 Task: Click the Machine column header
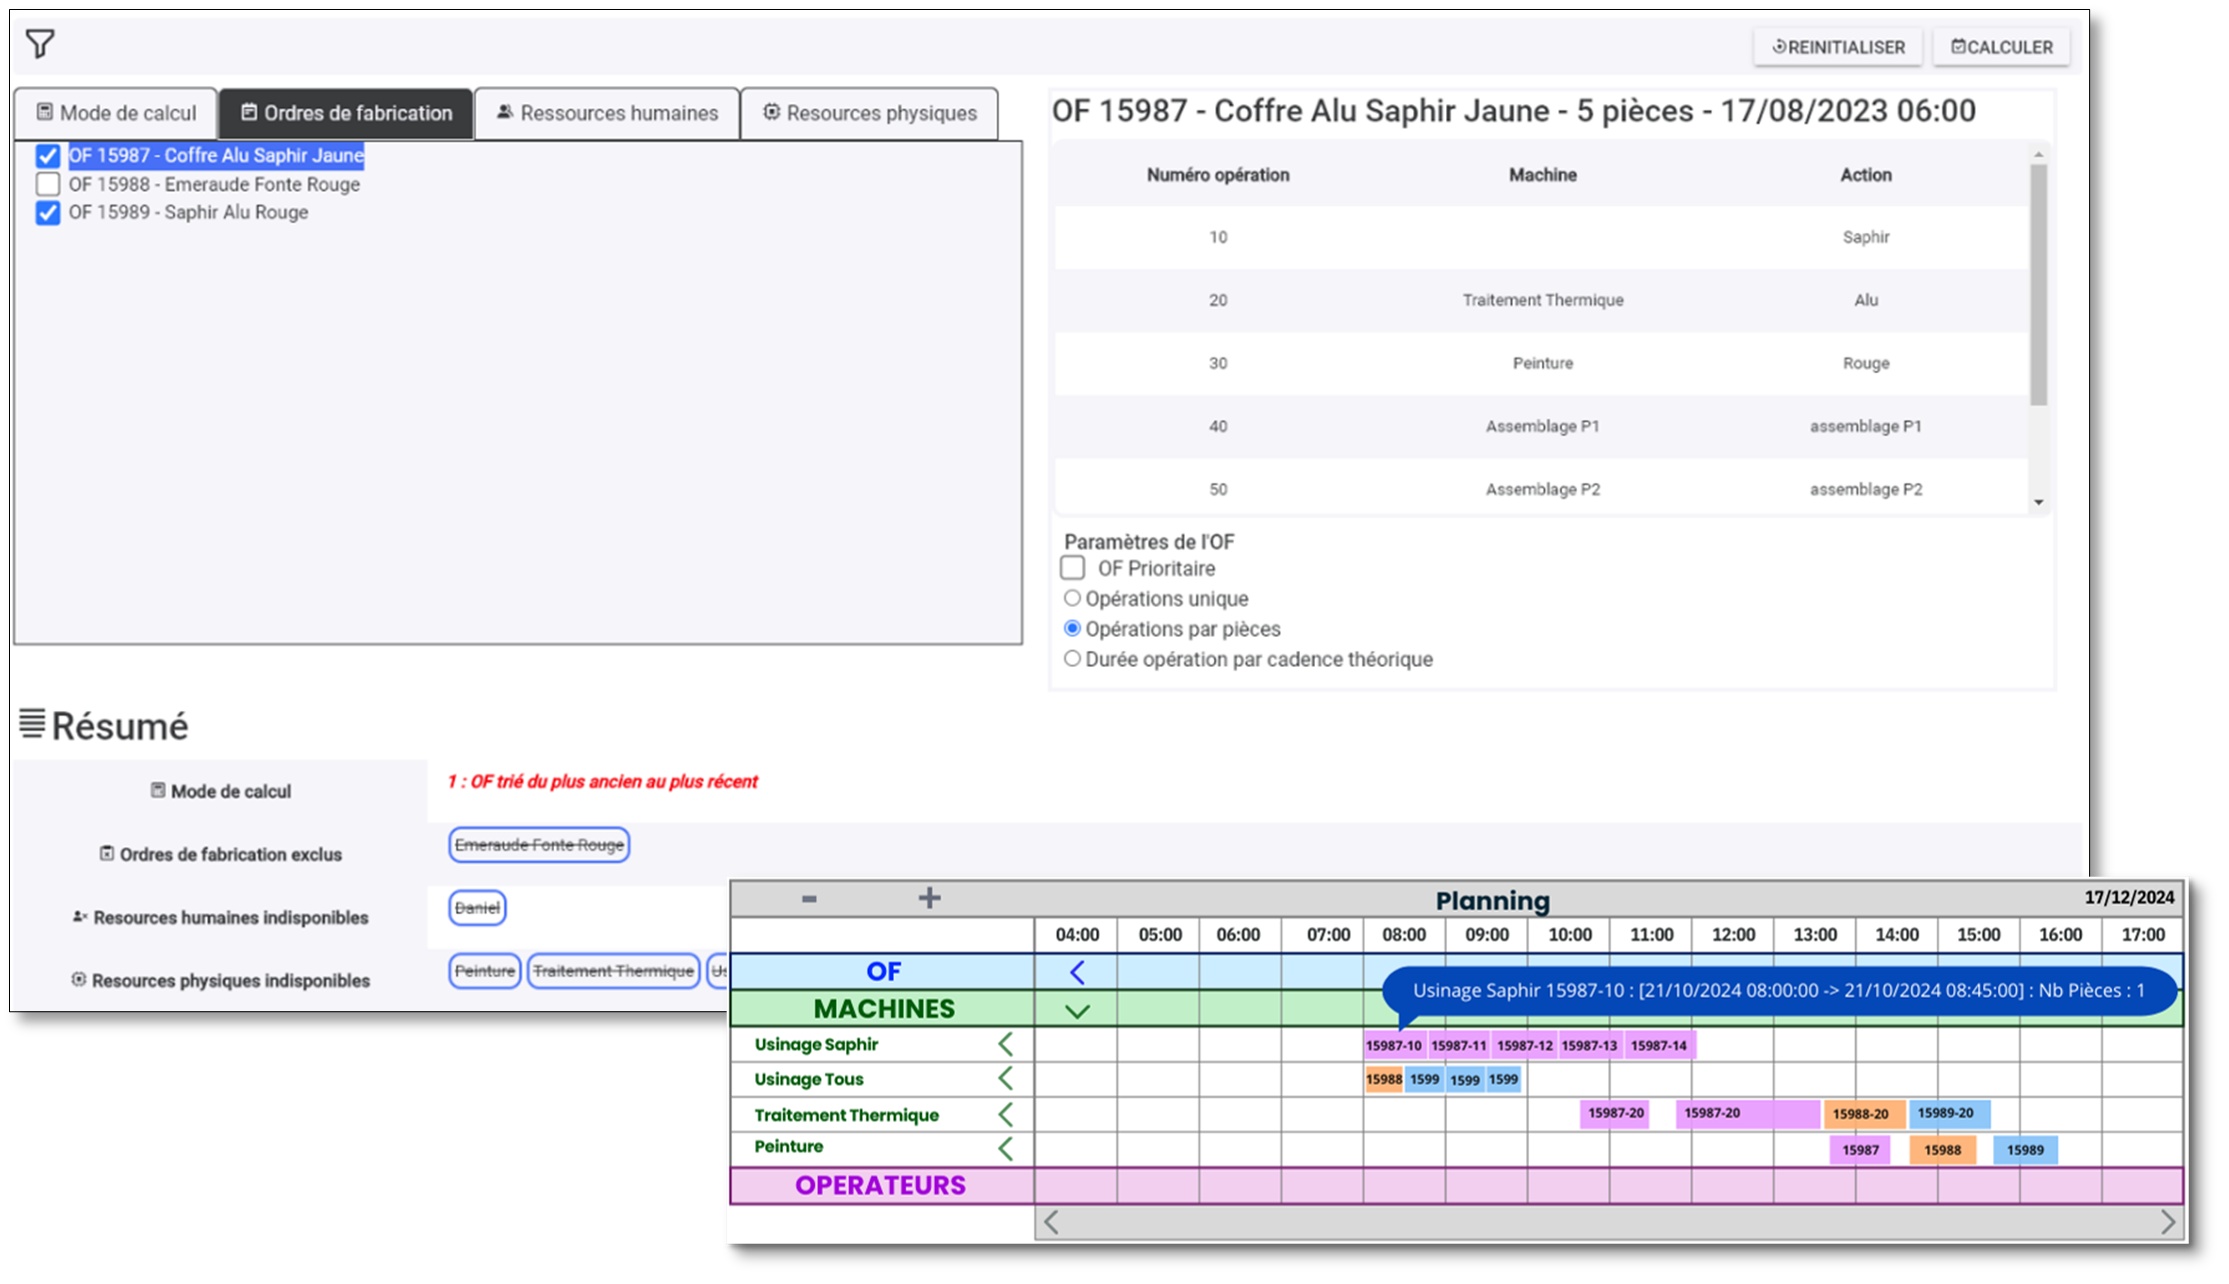pyautogui.click(x=1542, y=175)
